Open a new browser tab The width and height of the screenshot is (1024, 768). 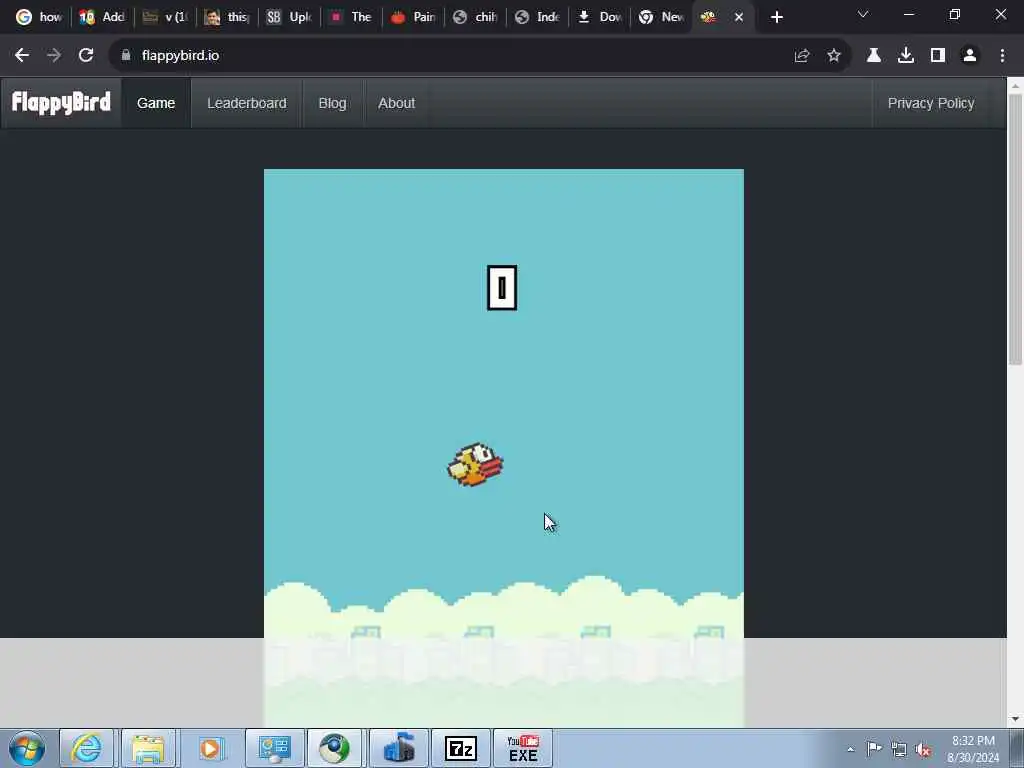click(x=776, y=17)
